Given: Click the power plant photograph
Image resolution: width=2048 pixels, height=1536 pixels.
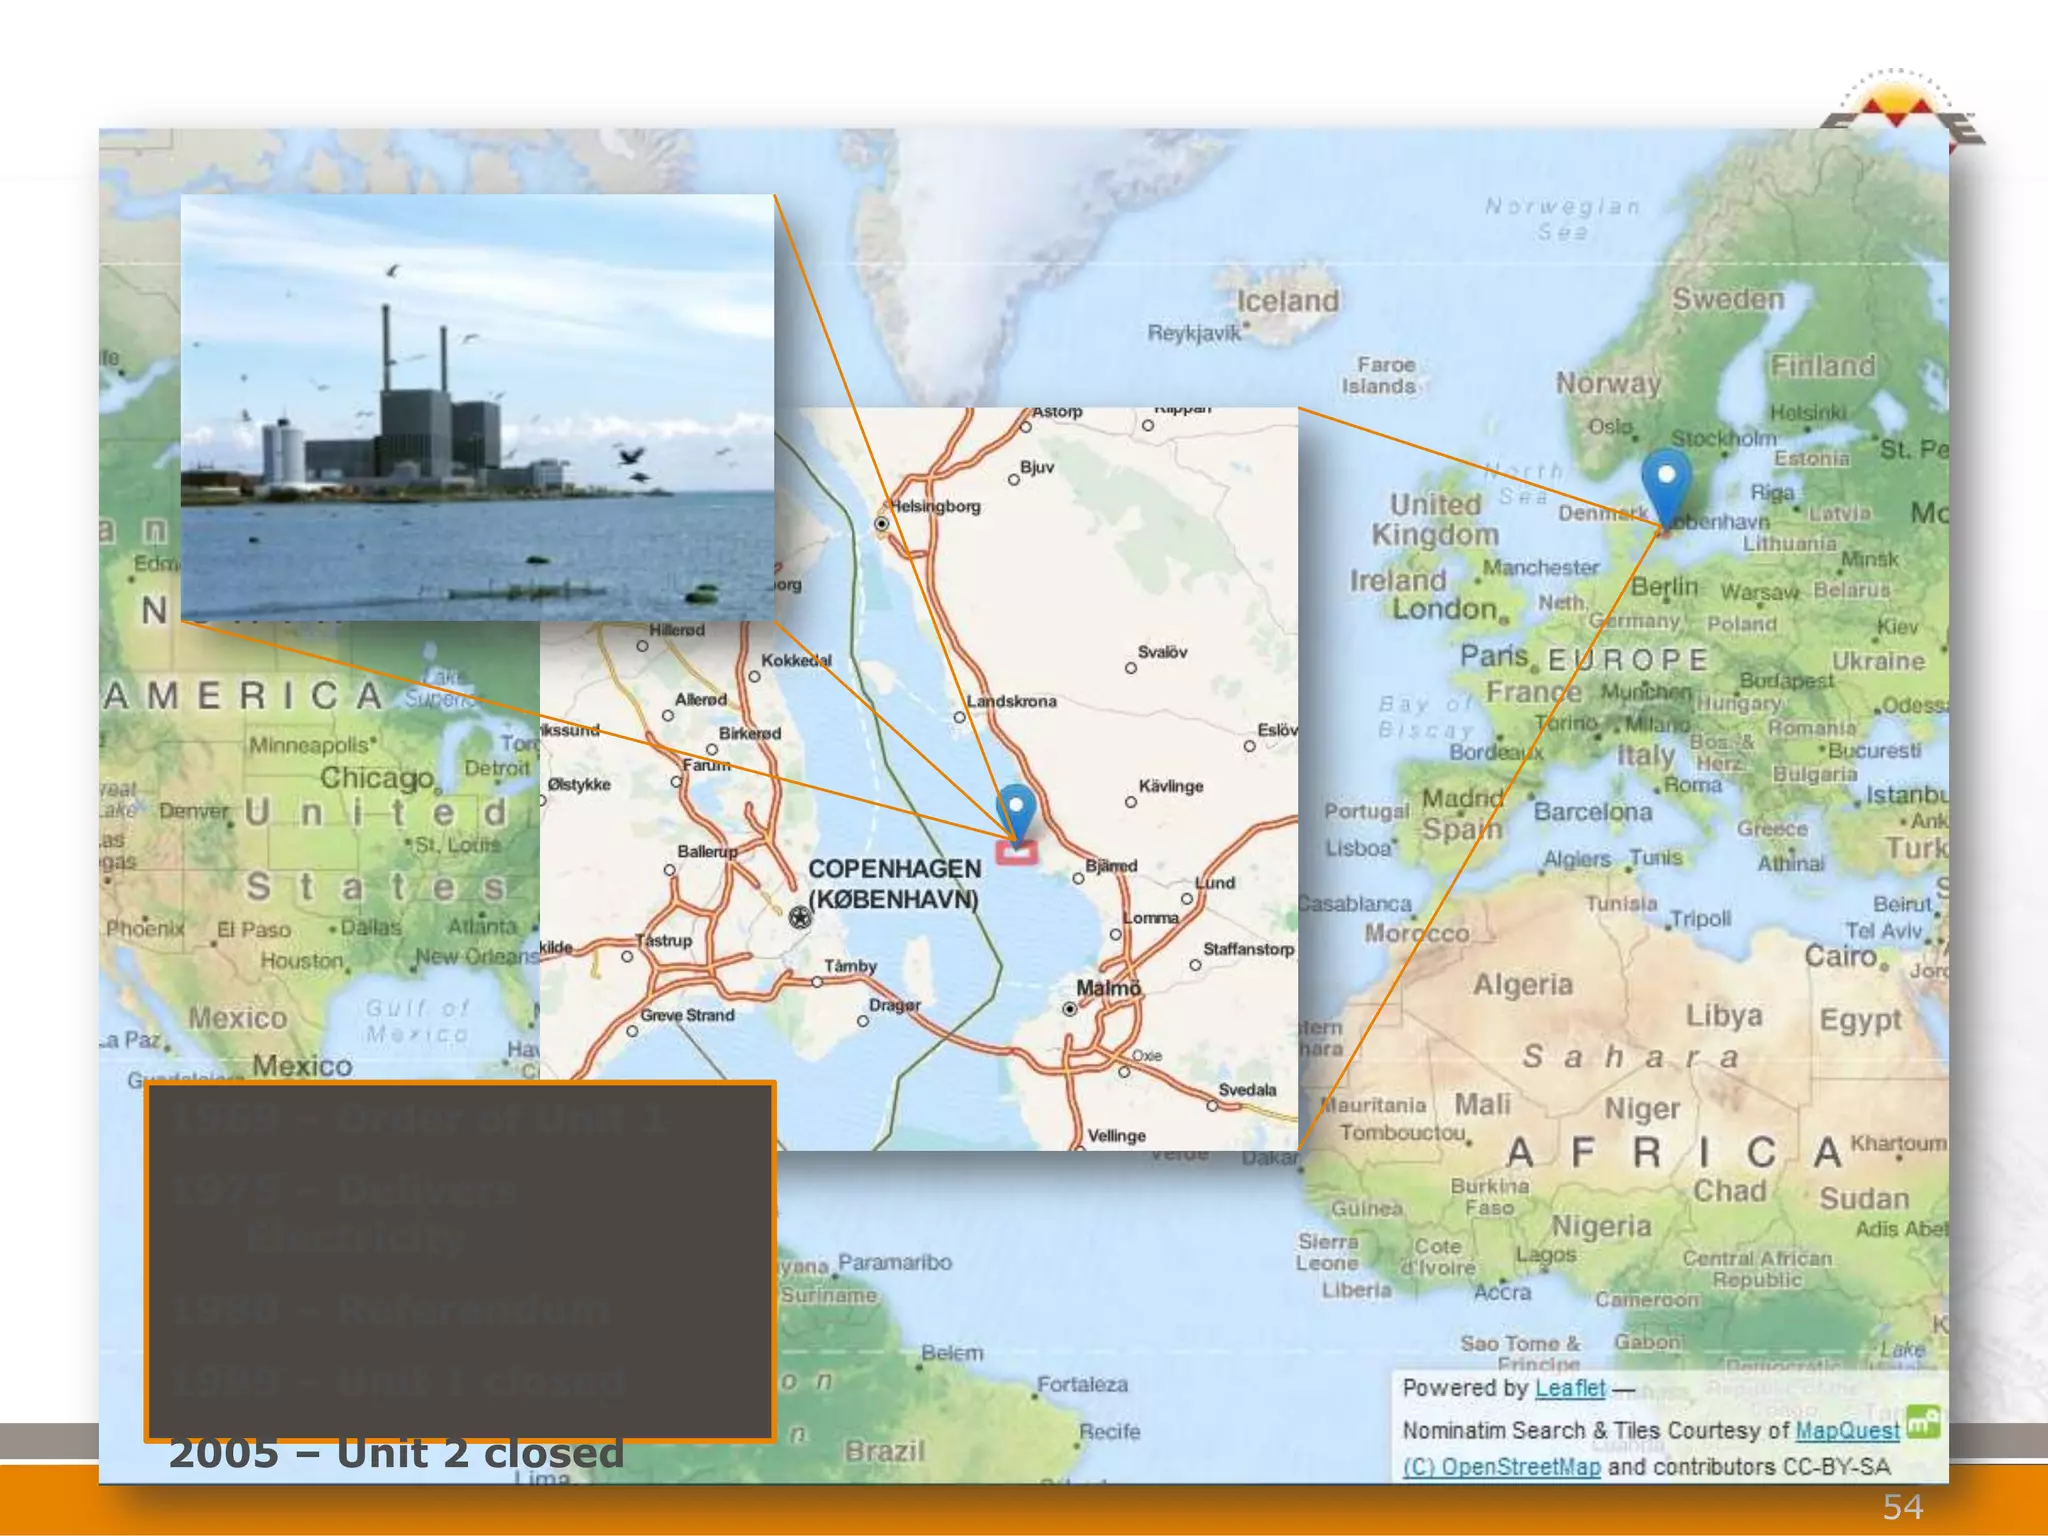Looking at the screenshot, I should click(x=477, y=407).
